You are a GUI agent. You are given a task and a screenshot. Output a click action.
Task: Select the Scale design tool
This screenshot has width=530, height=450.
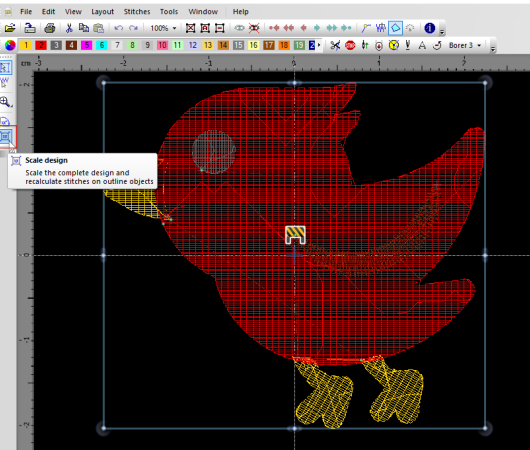[x=6, y=137]
